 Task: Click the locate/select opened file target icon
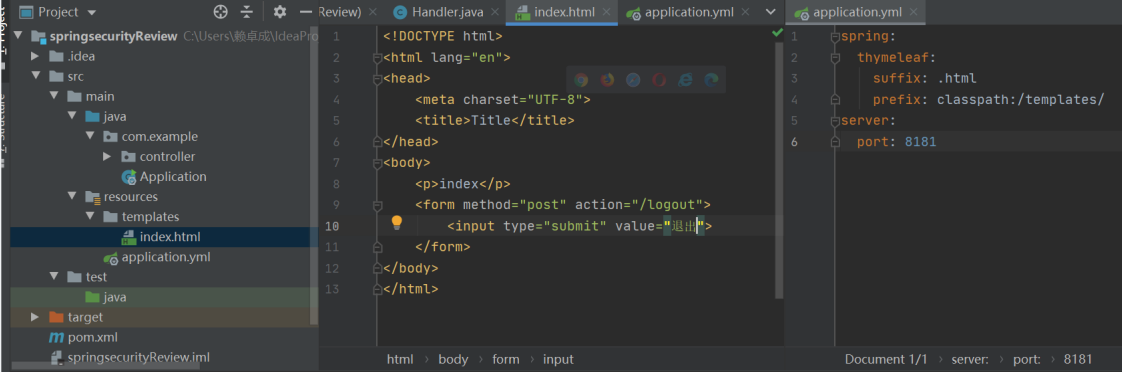221,12
